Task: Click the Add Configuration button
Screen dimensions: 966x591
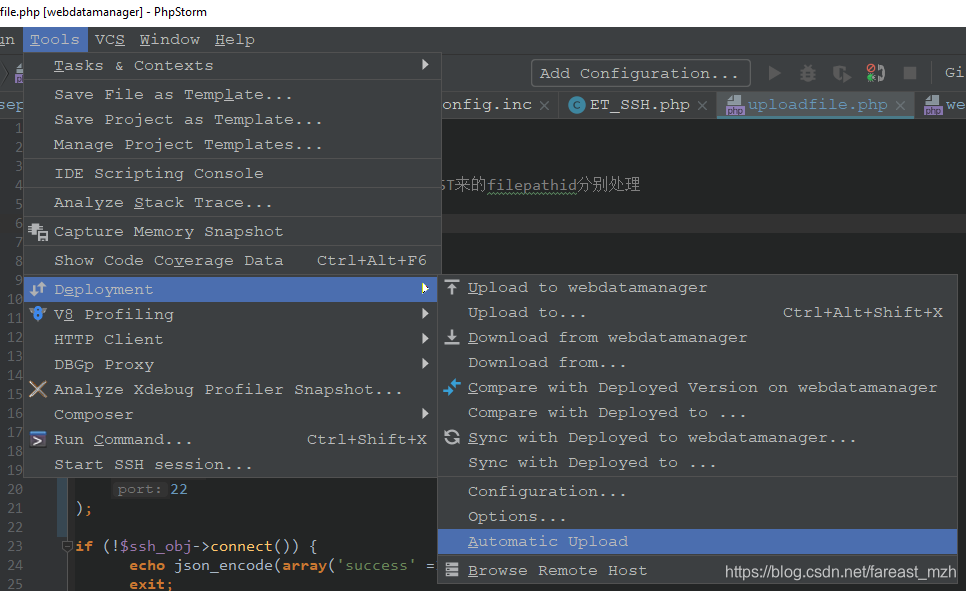Action: click(x=639, y=72)
